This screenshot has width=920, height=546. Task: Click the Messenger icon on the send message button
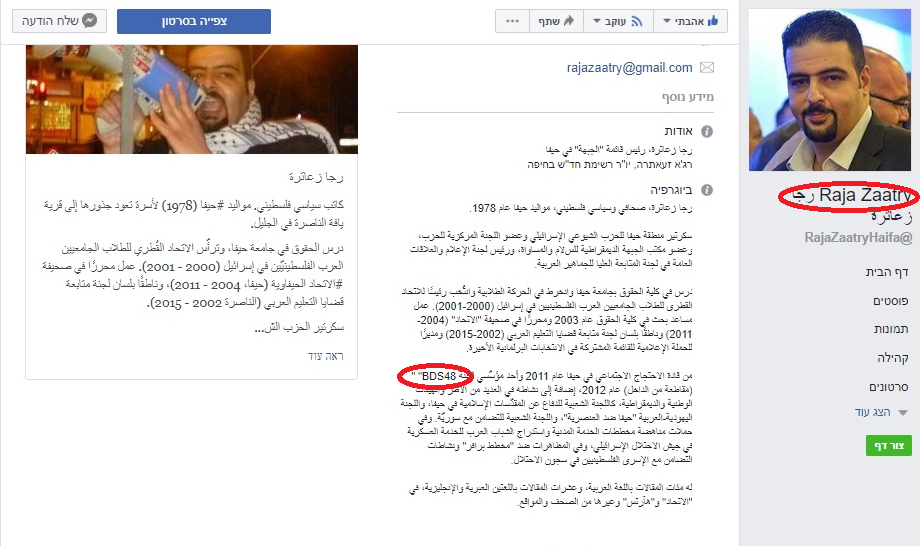click(x=89, y=21)
